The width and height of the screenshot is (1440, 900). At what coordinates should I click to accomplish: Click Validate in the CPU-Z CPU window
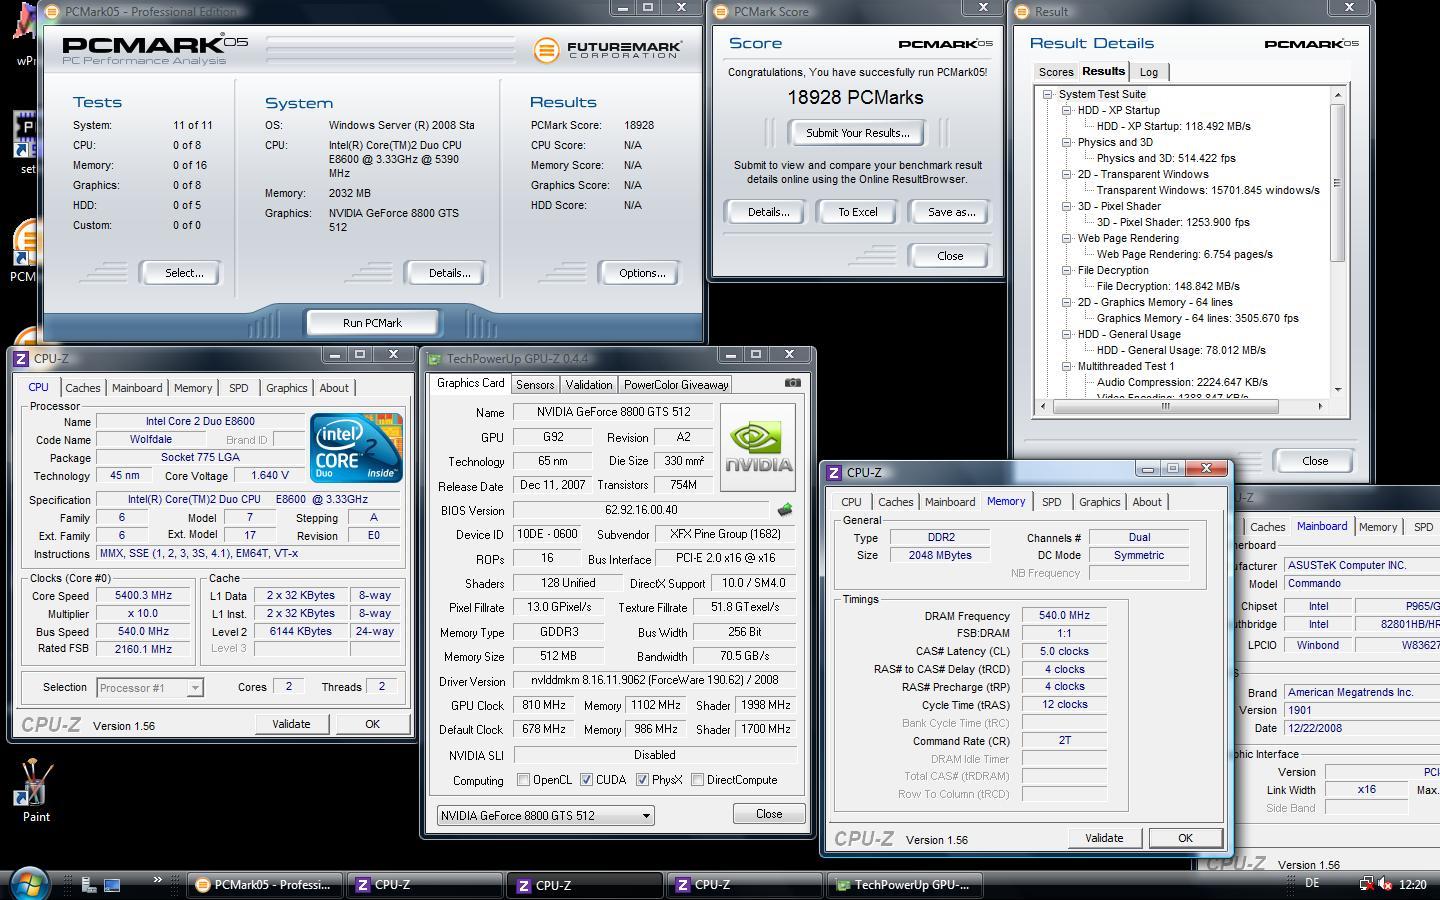[x=291, y=724]
